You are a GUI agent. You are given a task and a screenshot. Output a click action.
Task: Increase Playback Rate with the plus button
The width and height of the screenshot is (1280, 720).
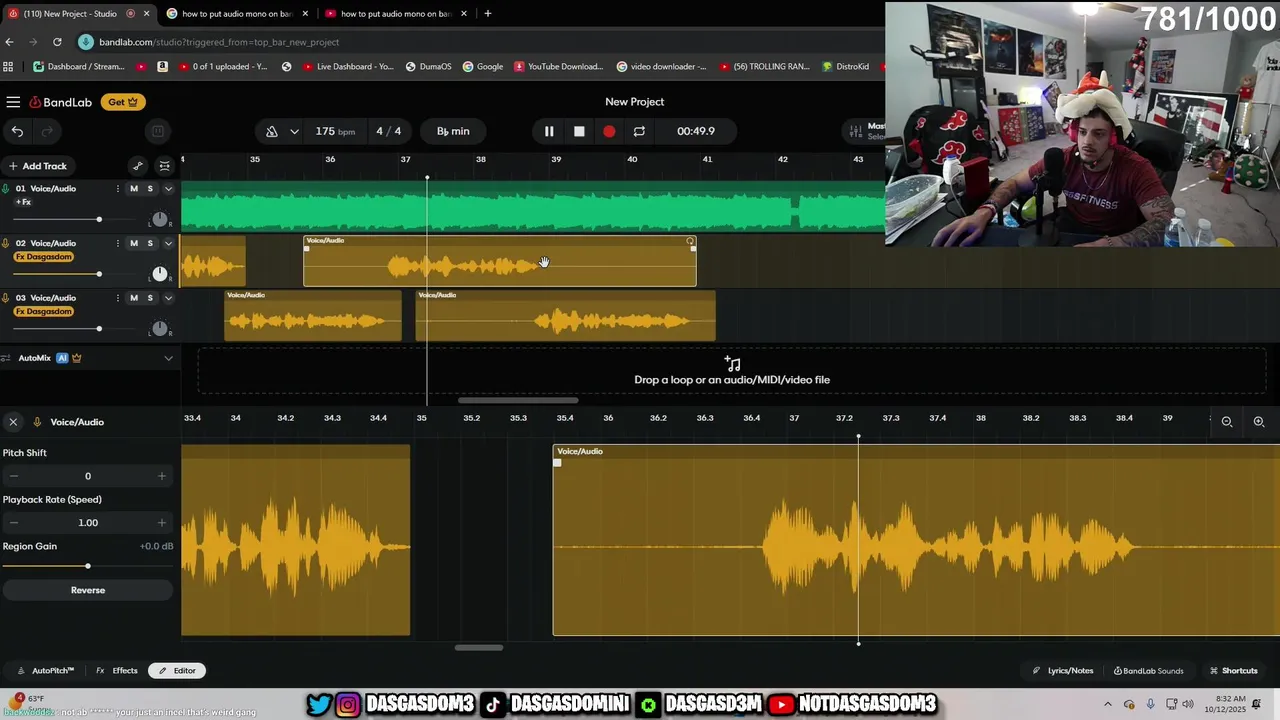pos(162,523)
